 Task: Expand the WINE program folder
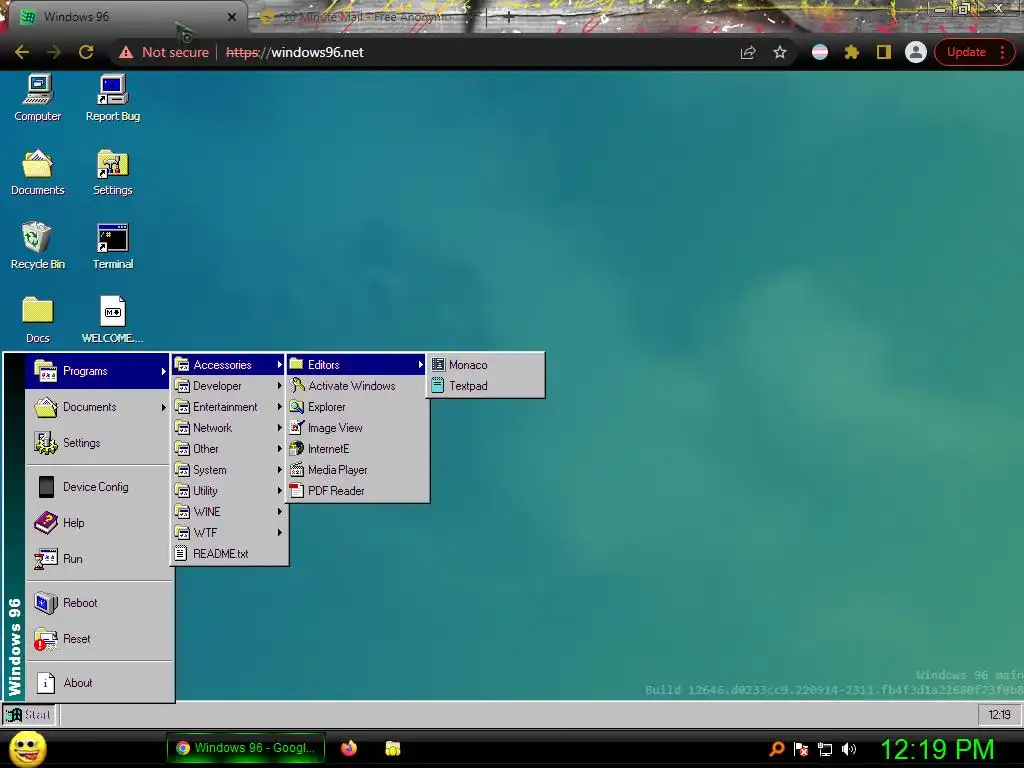(229, 511)
